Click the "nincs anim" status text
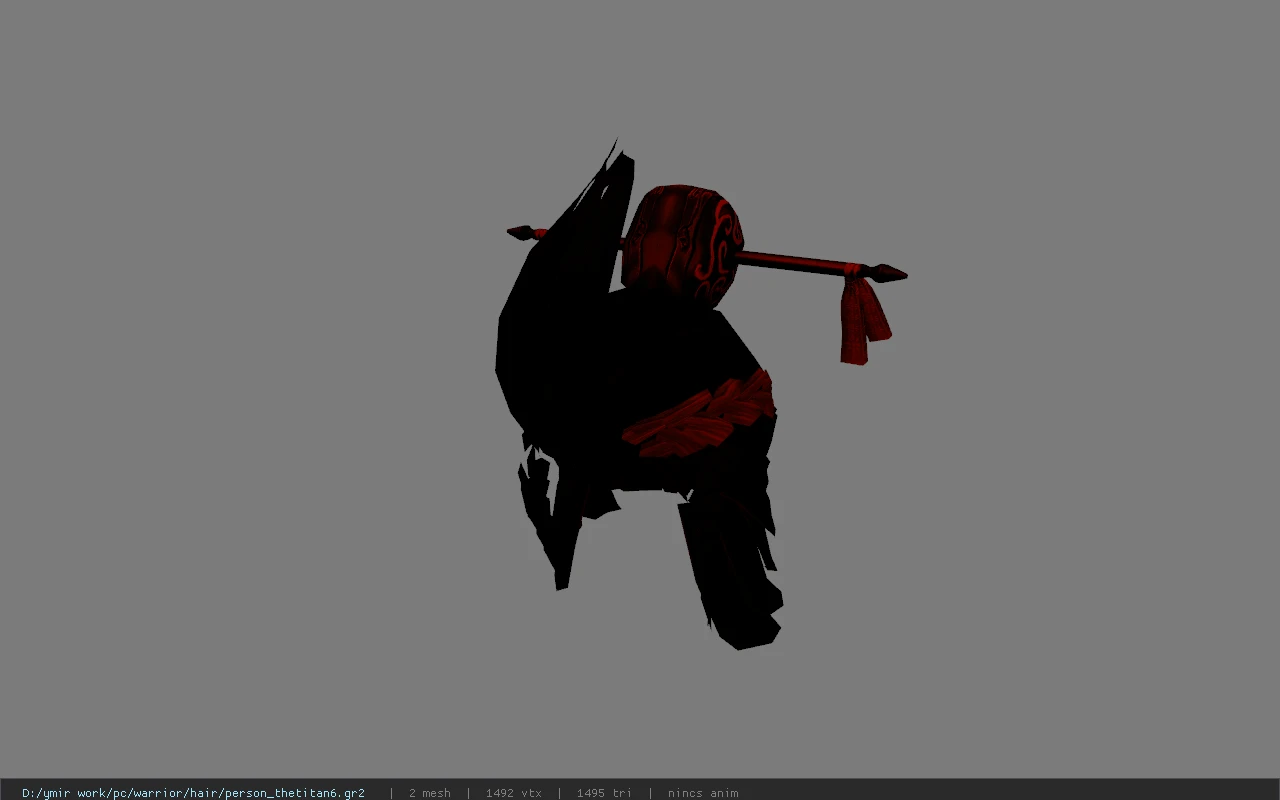The width and height of the screenshot is (1280, 800). tap(703, 793)
